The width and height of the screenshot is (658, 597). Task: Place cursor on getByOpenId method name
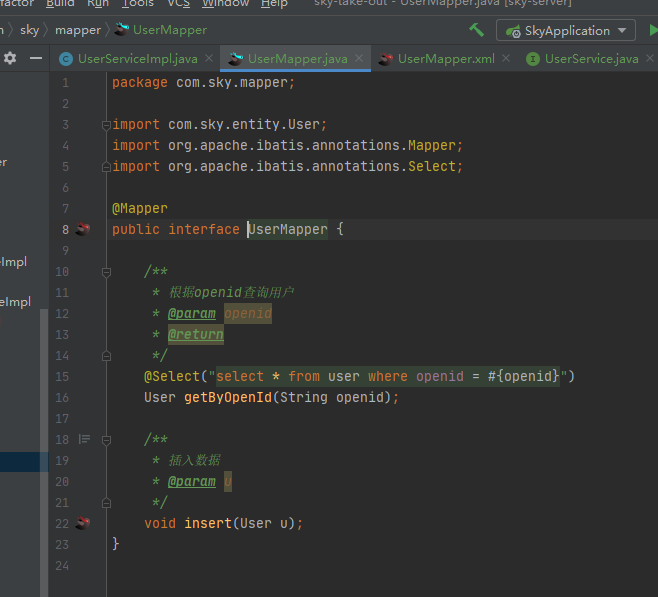(228, 397)
